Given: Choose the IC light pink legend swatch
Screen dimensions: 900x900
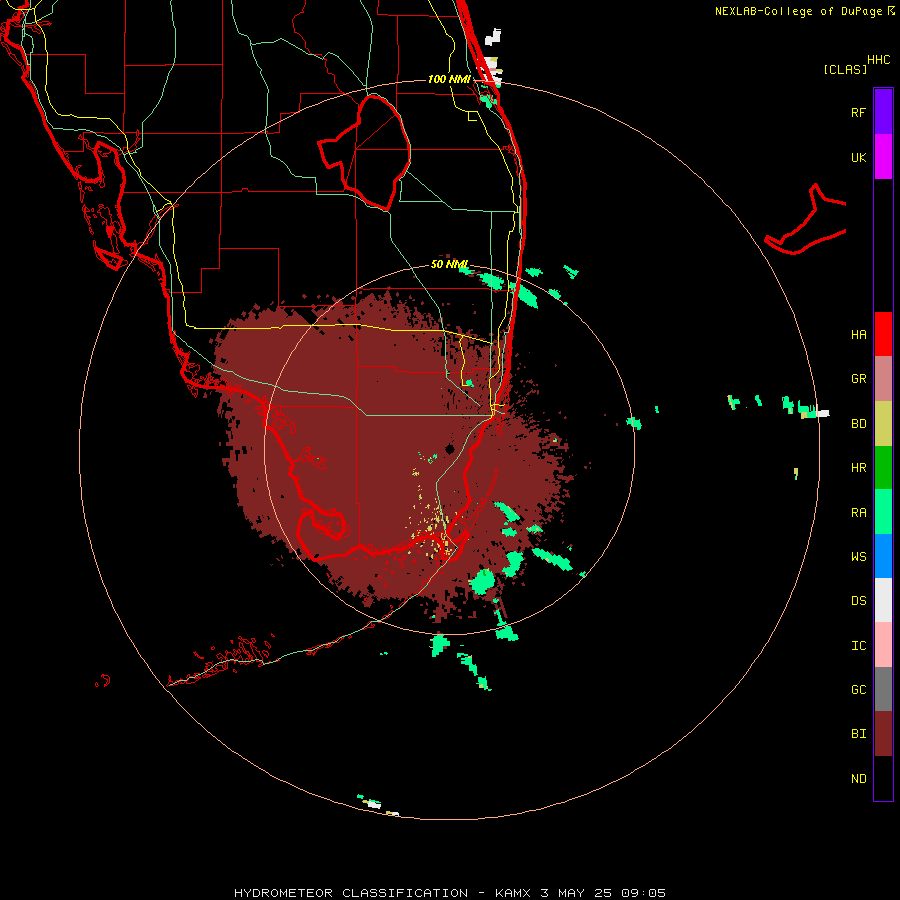Looking at the screenshot, I should (x=883, y=645).
